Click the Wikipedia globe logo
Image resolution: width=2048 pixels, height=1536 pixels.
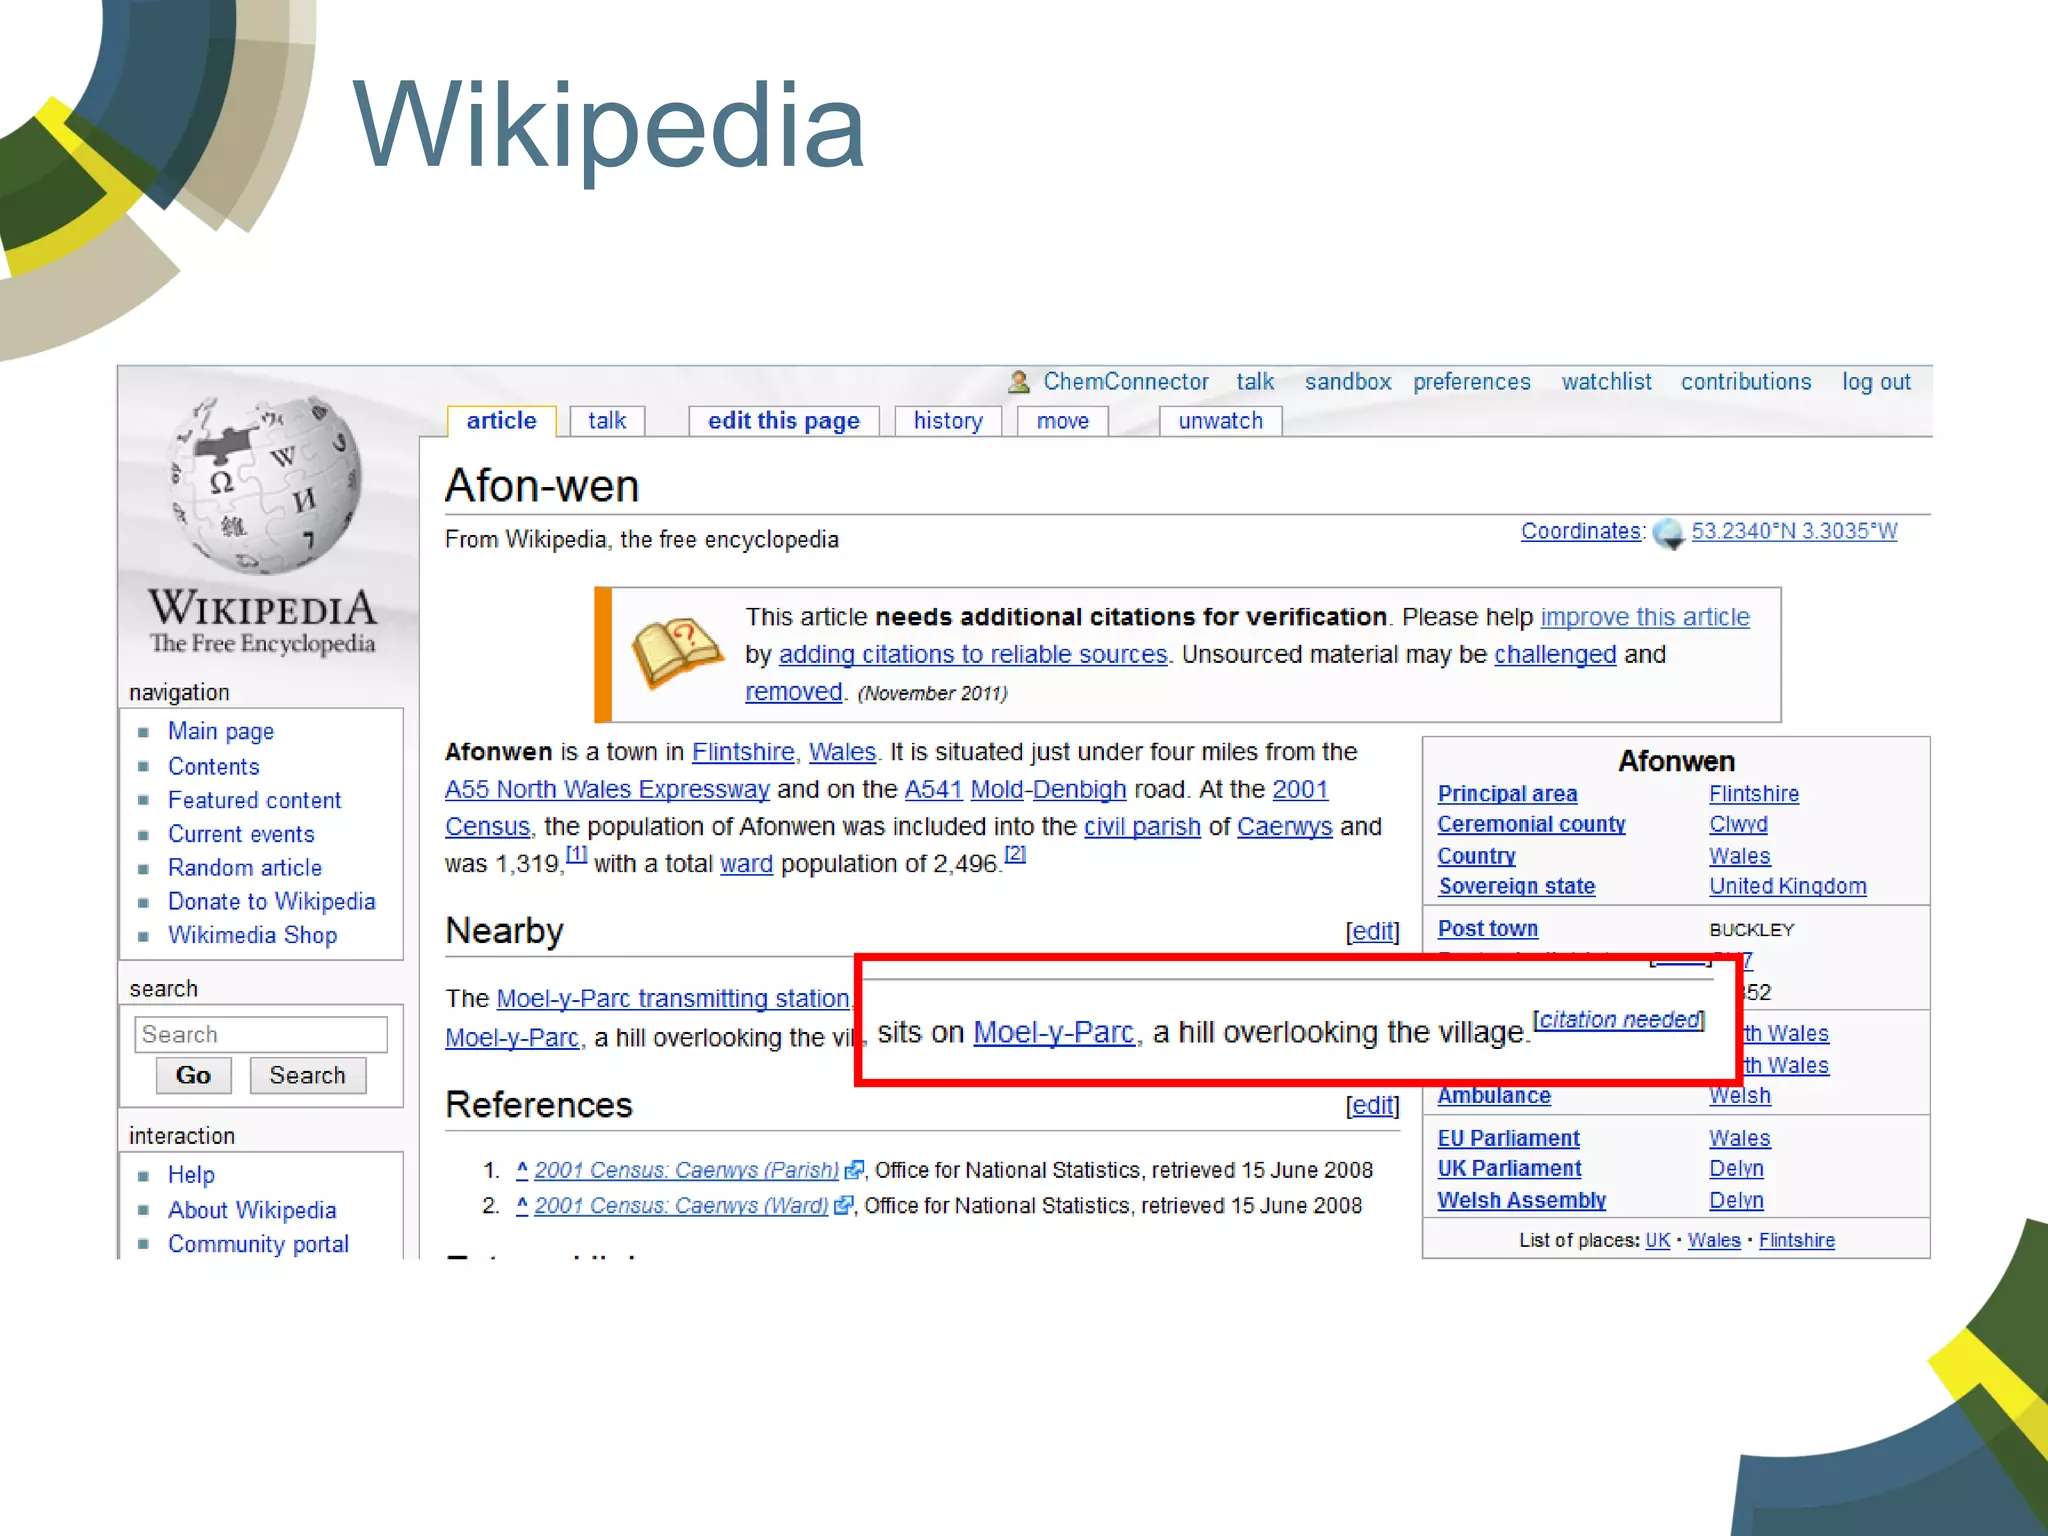click(x=265, y=485)
